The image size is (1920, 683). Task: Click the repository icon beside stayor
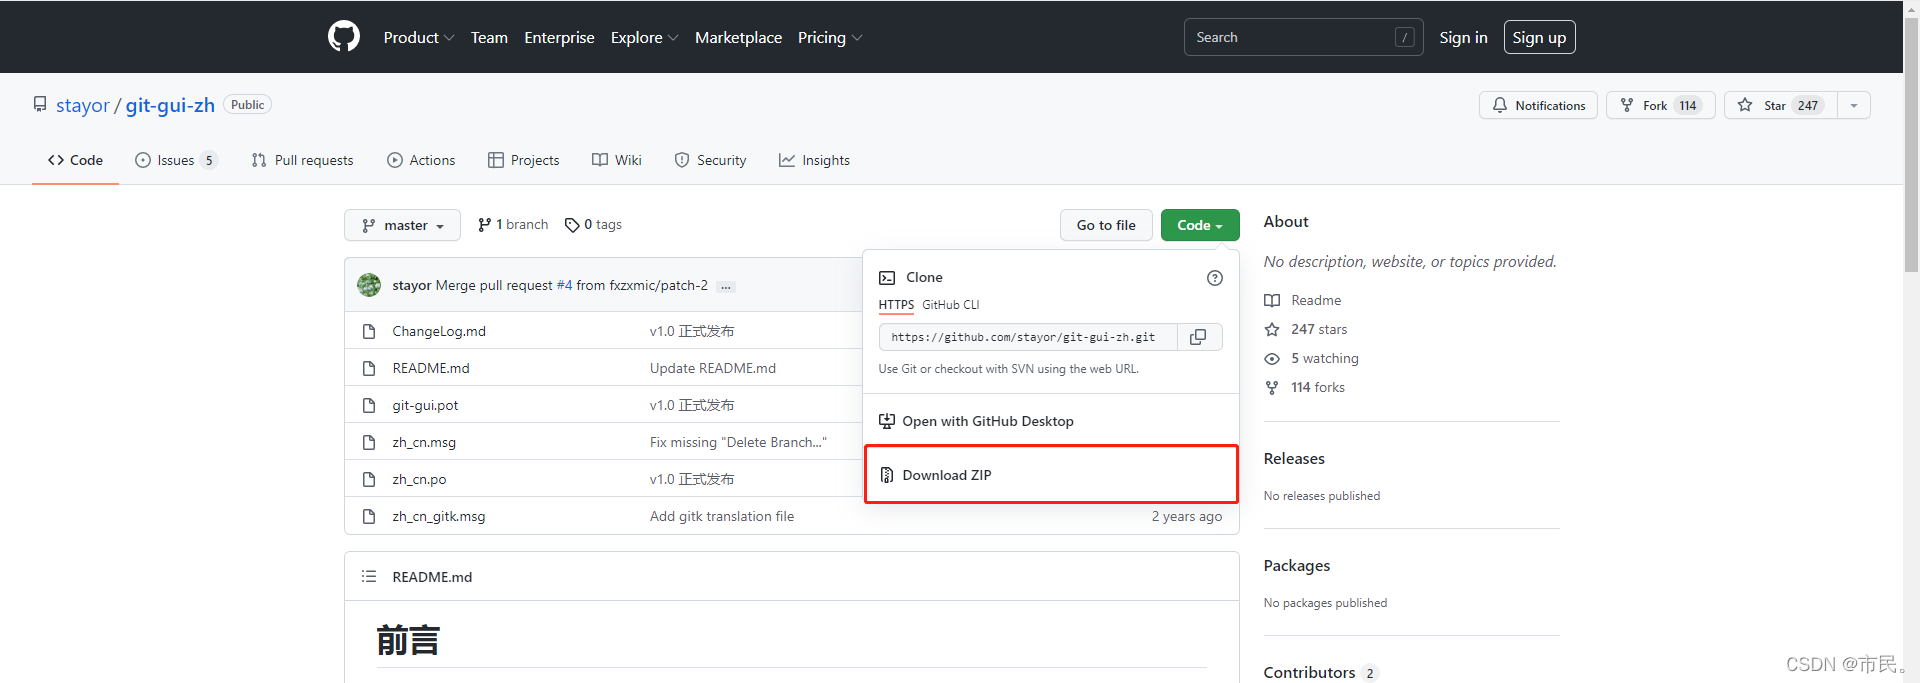[x=40, y=104]
